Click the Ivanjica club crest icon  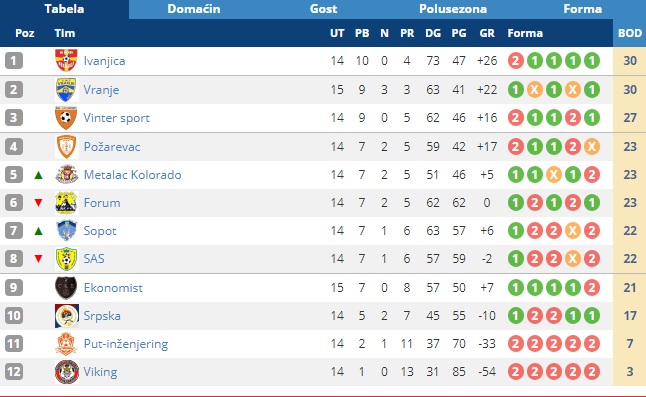(x=66, y=61)
